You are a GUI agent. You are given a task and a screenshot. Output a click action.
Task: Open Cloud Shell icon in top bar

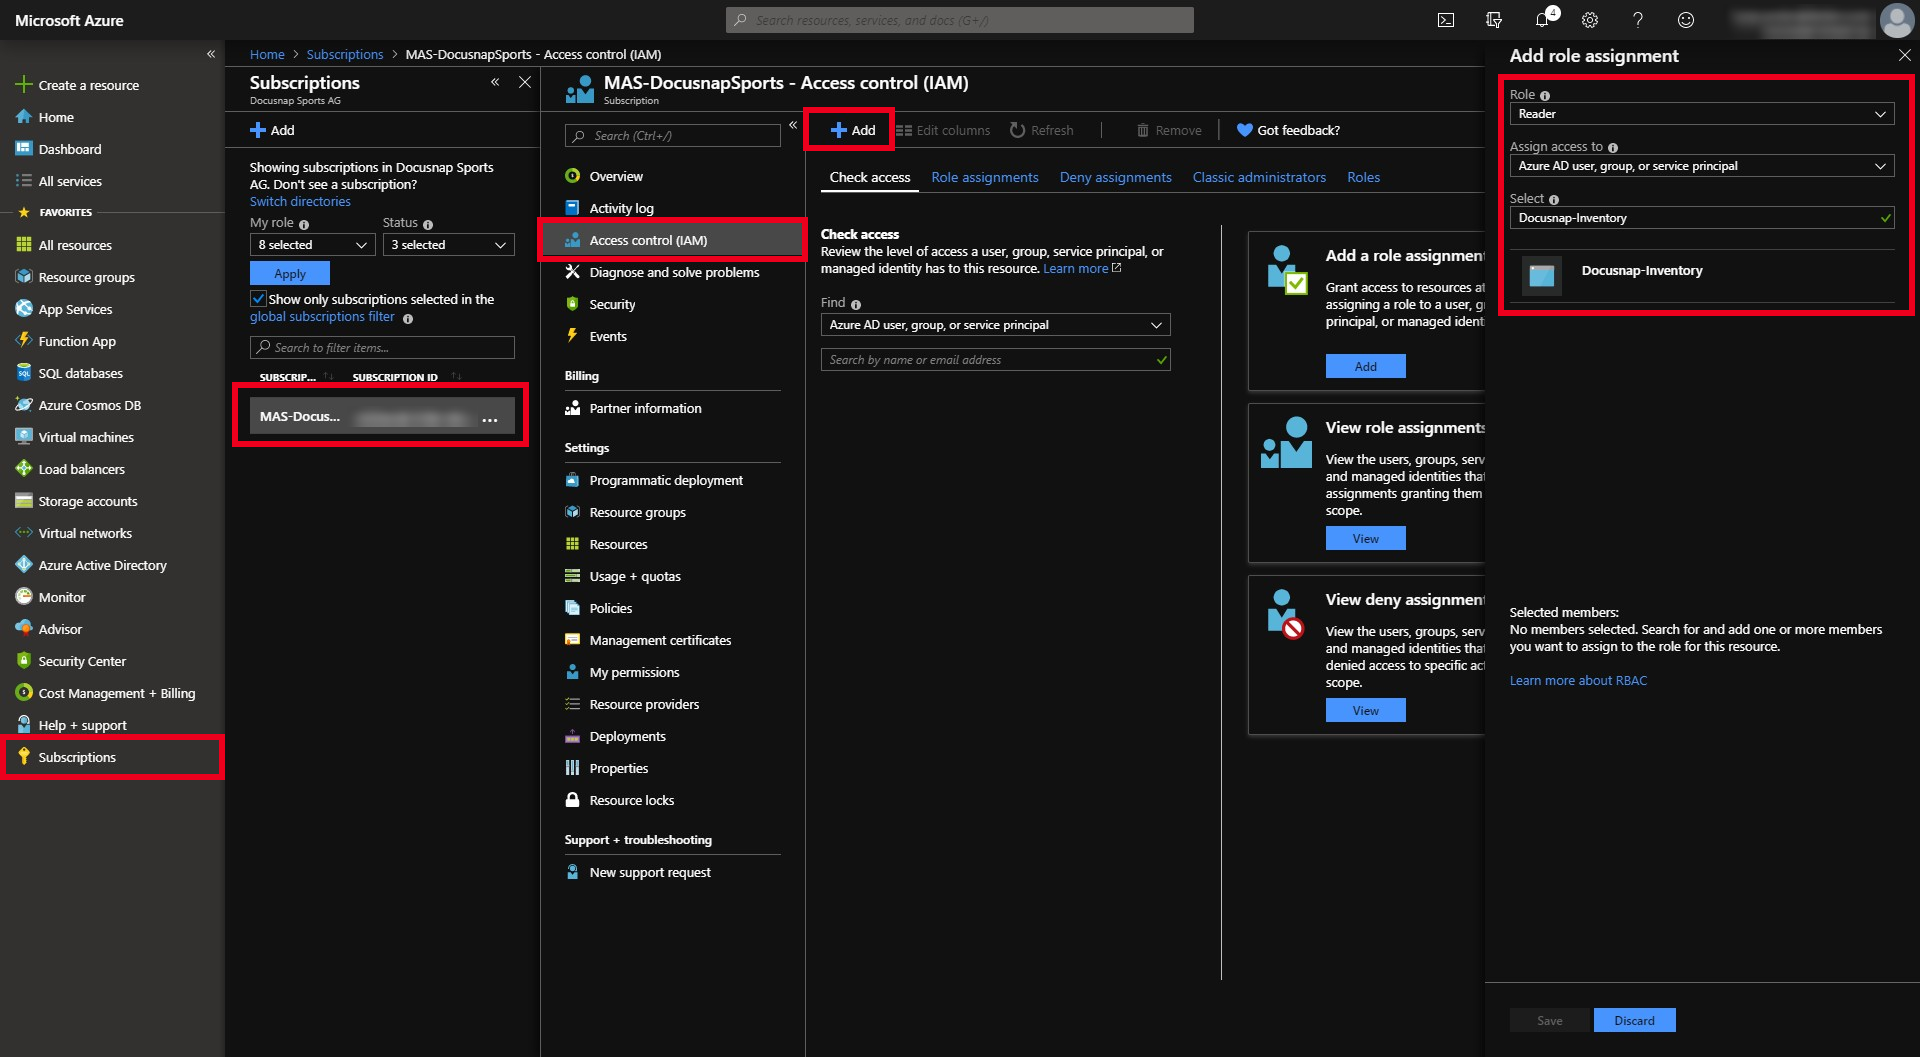pos(1446,20)
